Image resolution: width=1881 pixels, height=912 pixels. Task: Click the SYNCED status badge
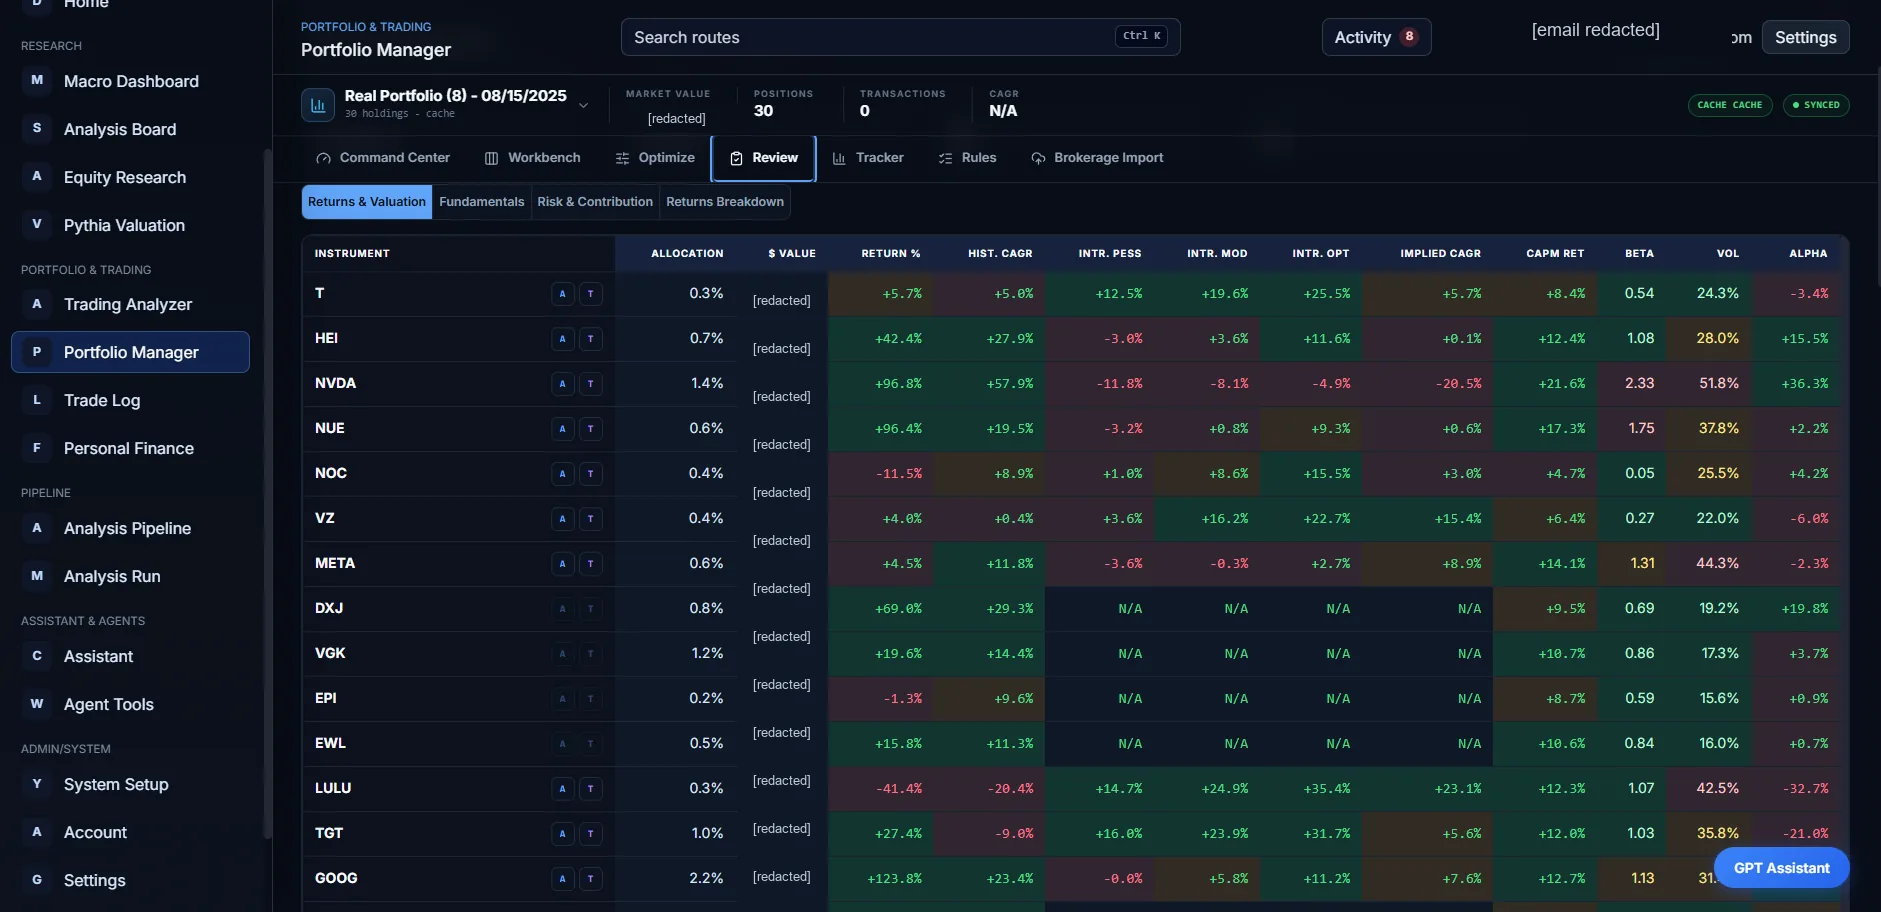tap(1816, 105)
